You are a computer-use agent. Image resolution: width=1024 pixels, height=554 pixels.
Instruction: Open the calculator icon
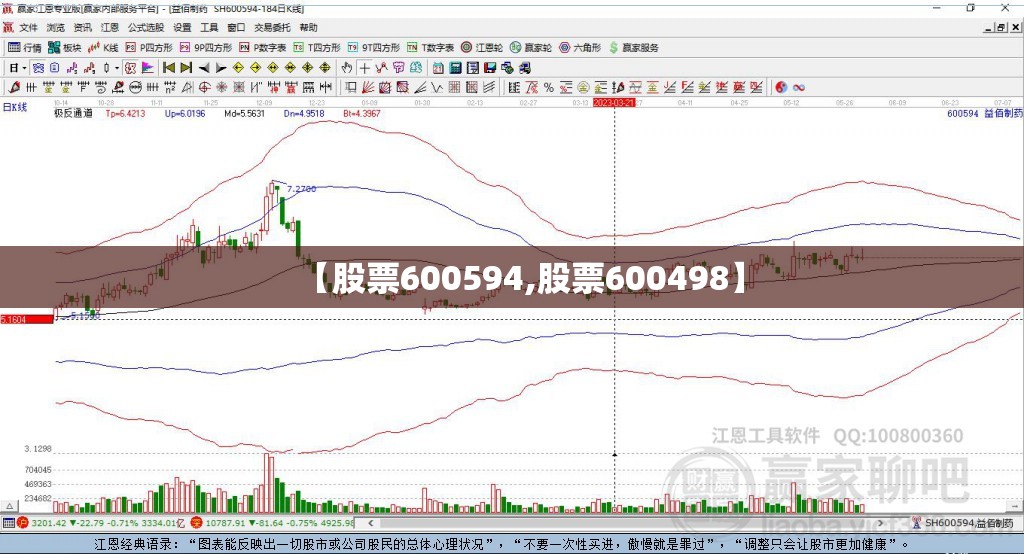click(455, 68)
